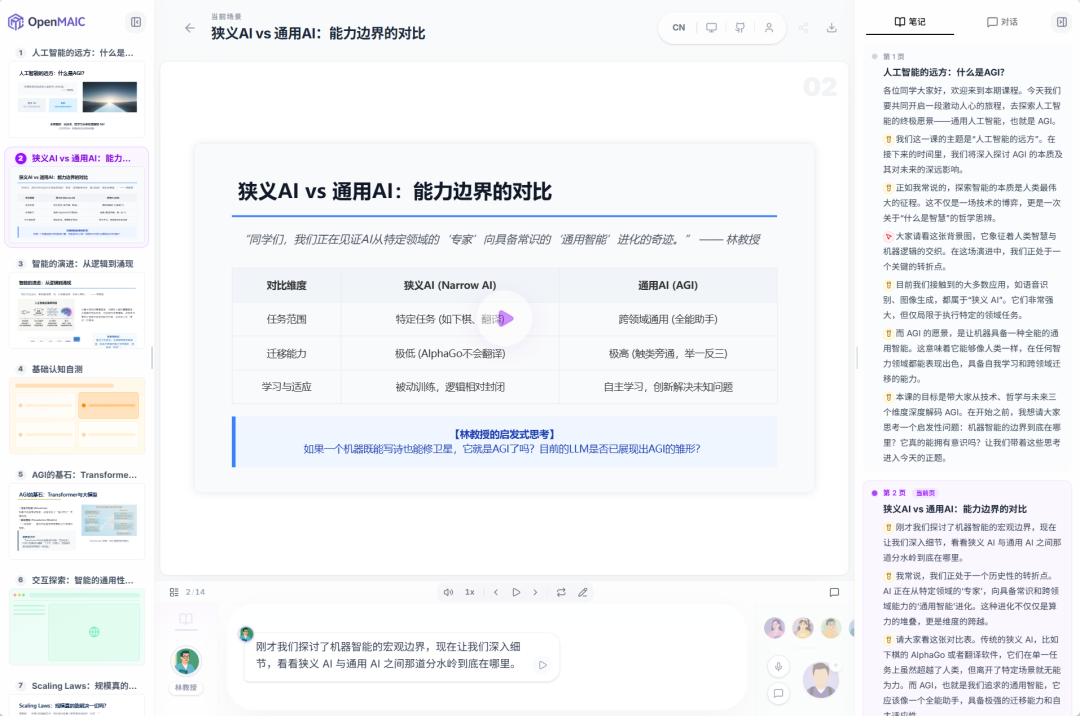Open the presenter profile icon

point(768,28)
